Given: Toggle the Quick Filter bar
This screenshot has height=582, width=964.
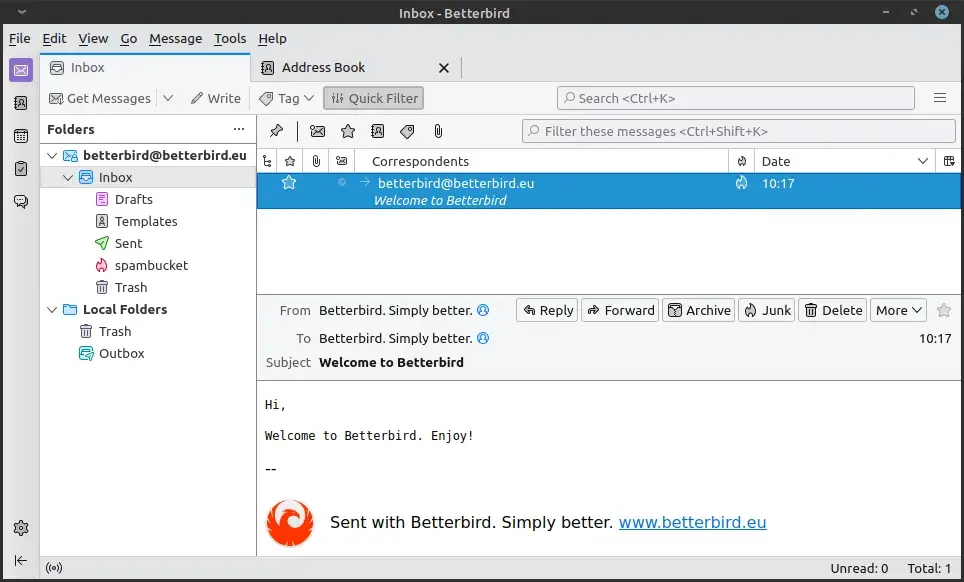Looking at the screenshot, I should (374, 98).
